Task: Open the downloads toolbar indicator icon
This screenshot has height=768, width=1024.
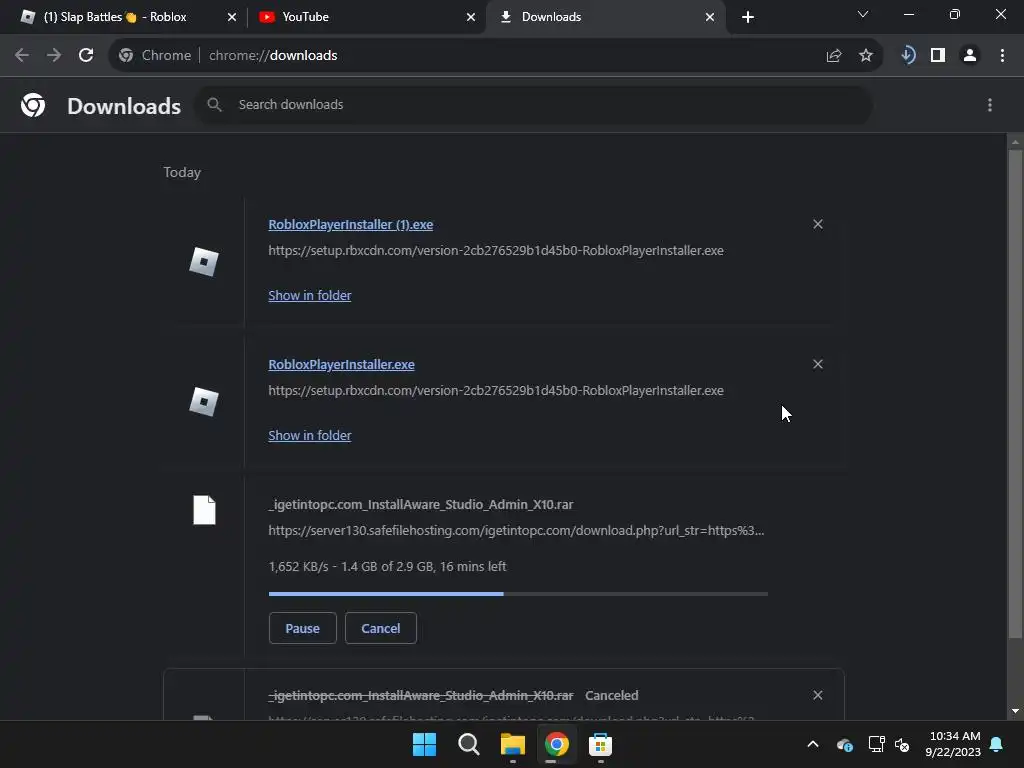Action: tap(908, 56)
